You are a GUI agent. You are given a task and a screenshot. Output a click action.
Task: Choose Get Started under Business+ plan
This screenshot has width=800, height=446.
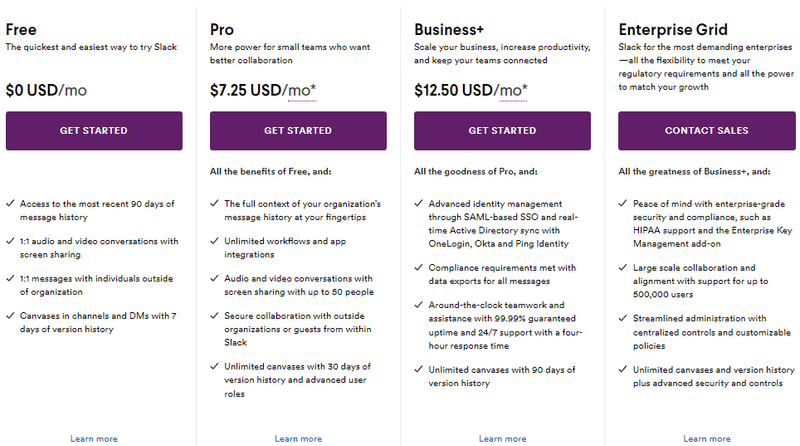click(502, 130)
